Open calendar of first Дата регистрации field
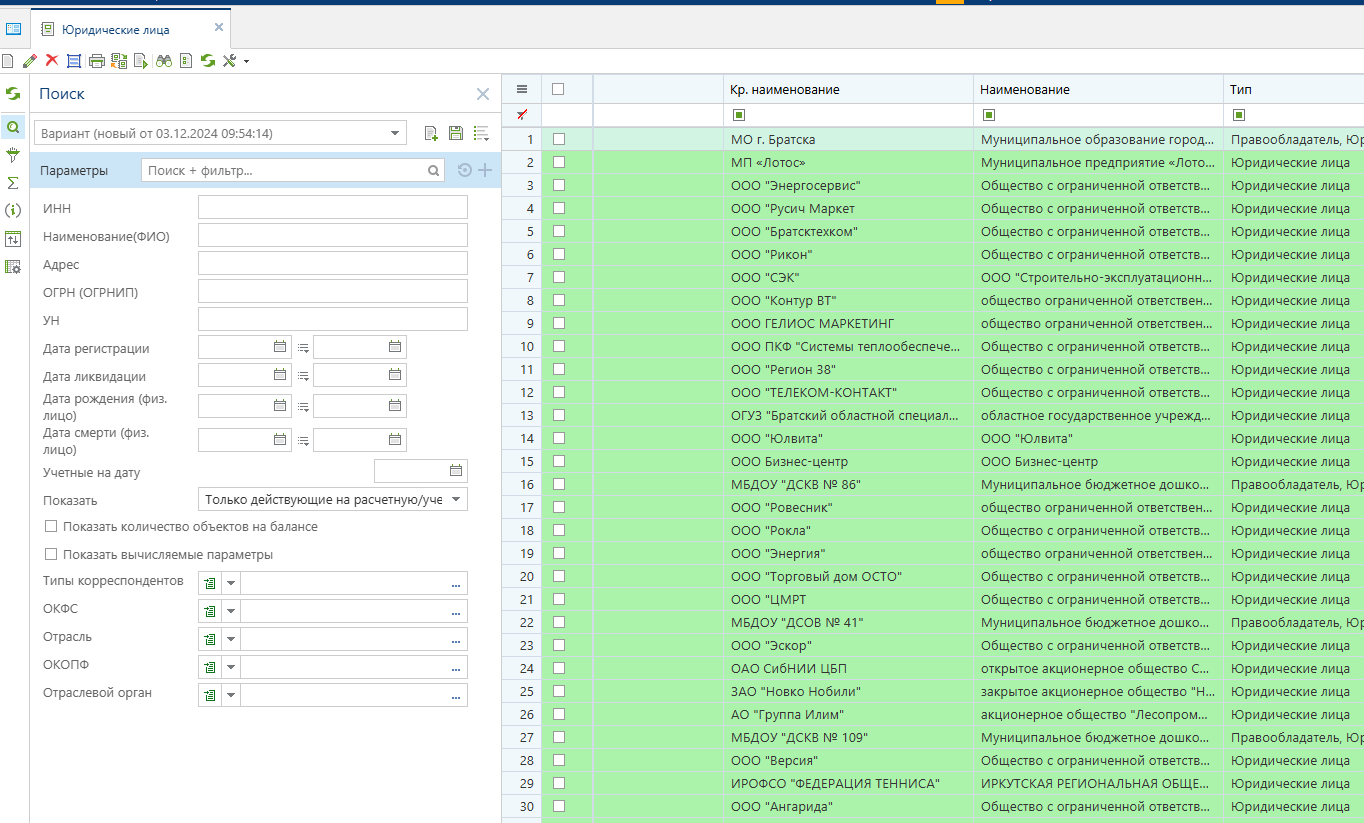 click(x=280, y=347)
